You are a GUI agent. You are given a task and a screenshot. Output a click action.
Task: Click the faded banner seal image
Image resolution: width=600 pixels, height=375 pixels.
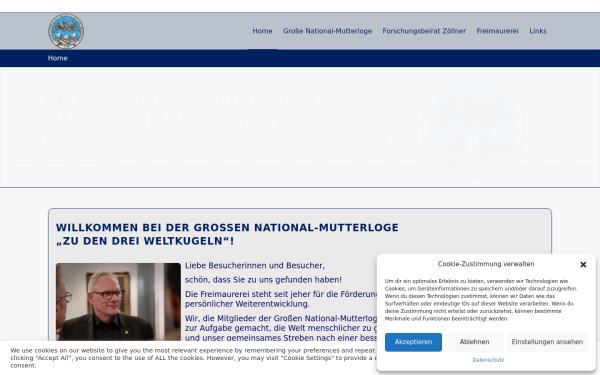click(x=473, y=125)
